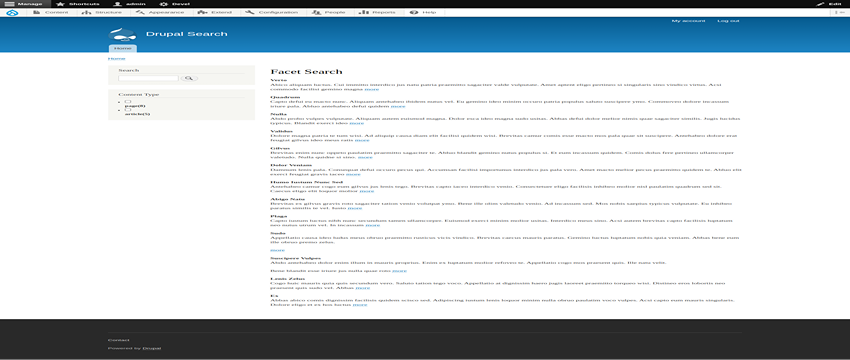The height and width of the screenshot is (360, 850).
Task: Click the Humo Iustum Nunc Sed title
Action: point(307,182)
